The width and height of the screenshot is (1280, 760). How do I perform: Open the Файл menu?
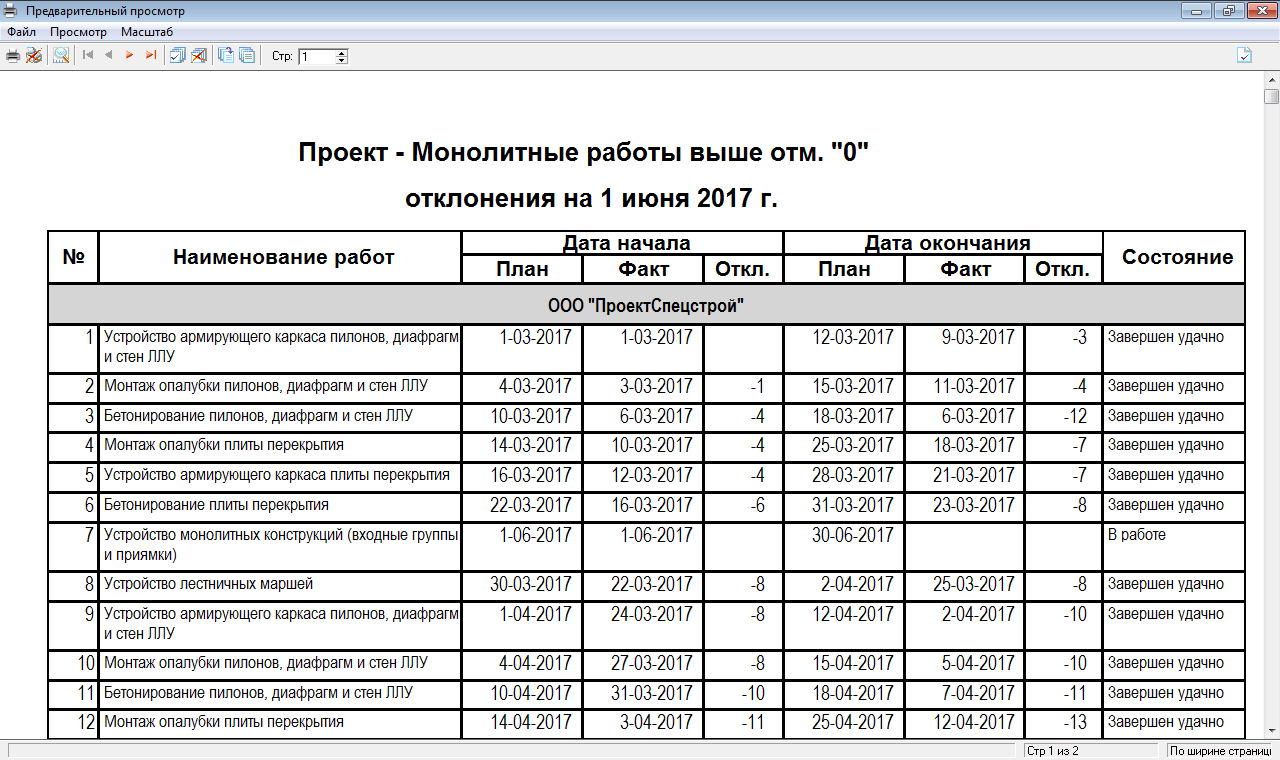[x=21, y=32]
